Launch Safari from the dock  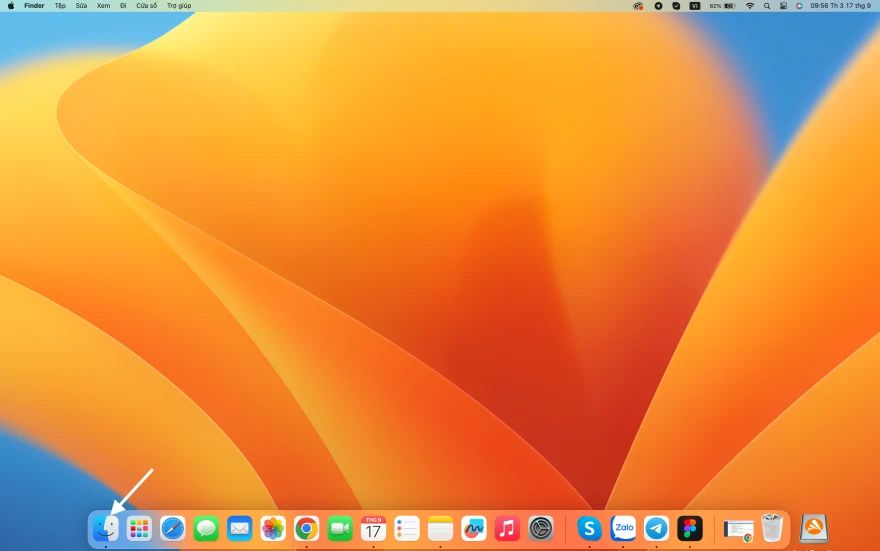[172, 529]
